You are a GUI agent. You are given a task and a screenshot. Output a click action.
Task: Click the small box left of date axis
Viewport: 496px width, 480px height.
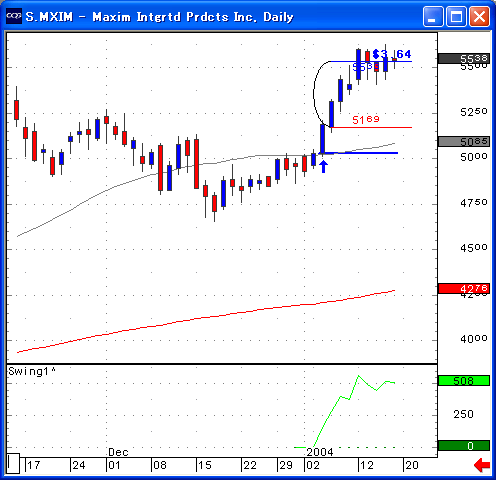click(13, 463)
